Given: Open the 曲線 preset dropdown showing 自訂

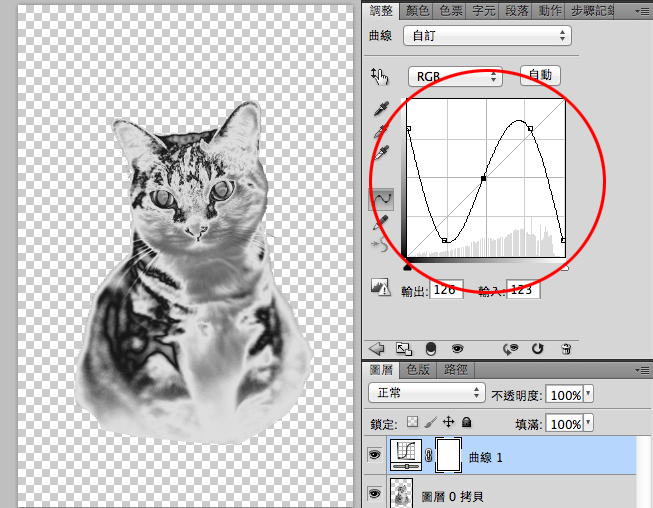Looking at the screenshot, I should click(x=487, y=36).
